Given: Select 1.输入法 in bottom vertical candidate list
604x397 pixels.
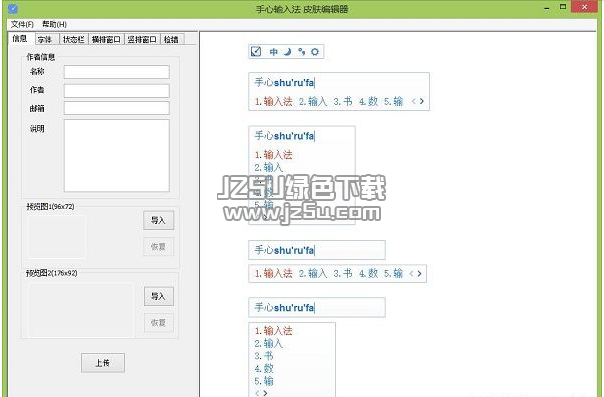Looking at the screenshot, I should (x=273, y=330).
